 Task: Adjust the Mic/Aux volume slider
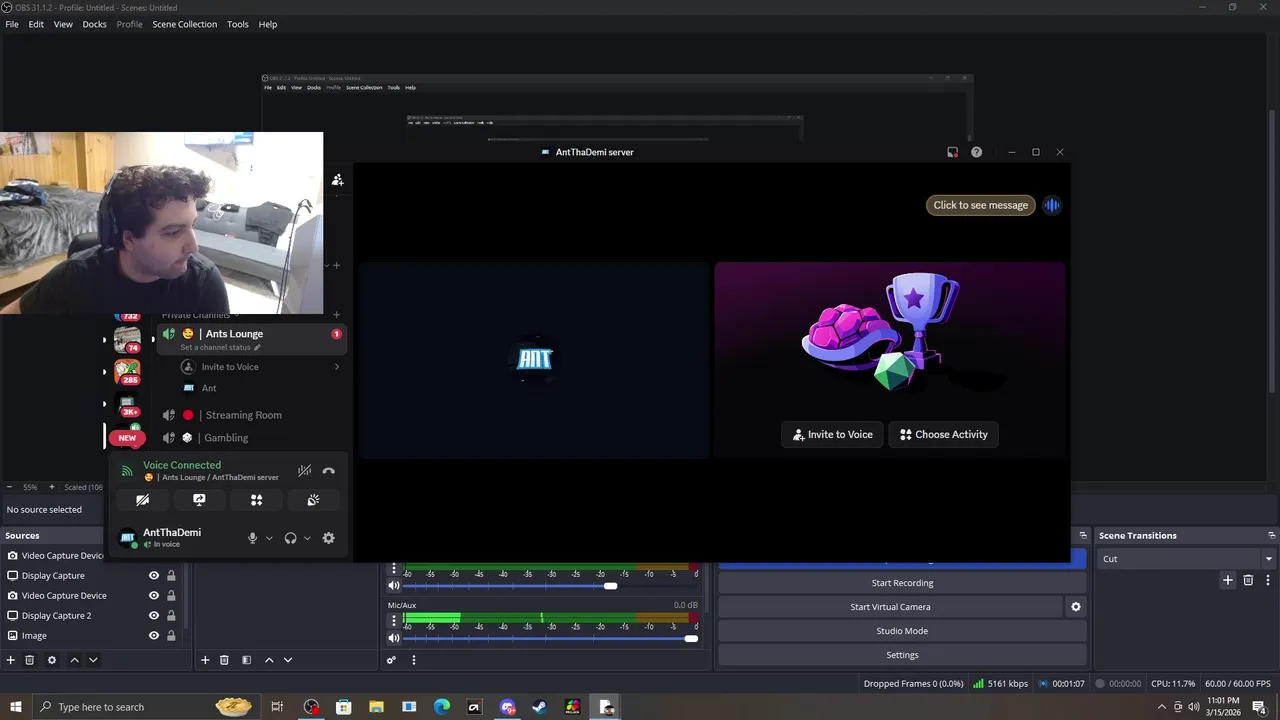pyautogui.click(x=691, y=638)
